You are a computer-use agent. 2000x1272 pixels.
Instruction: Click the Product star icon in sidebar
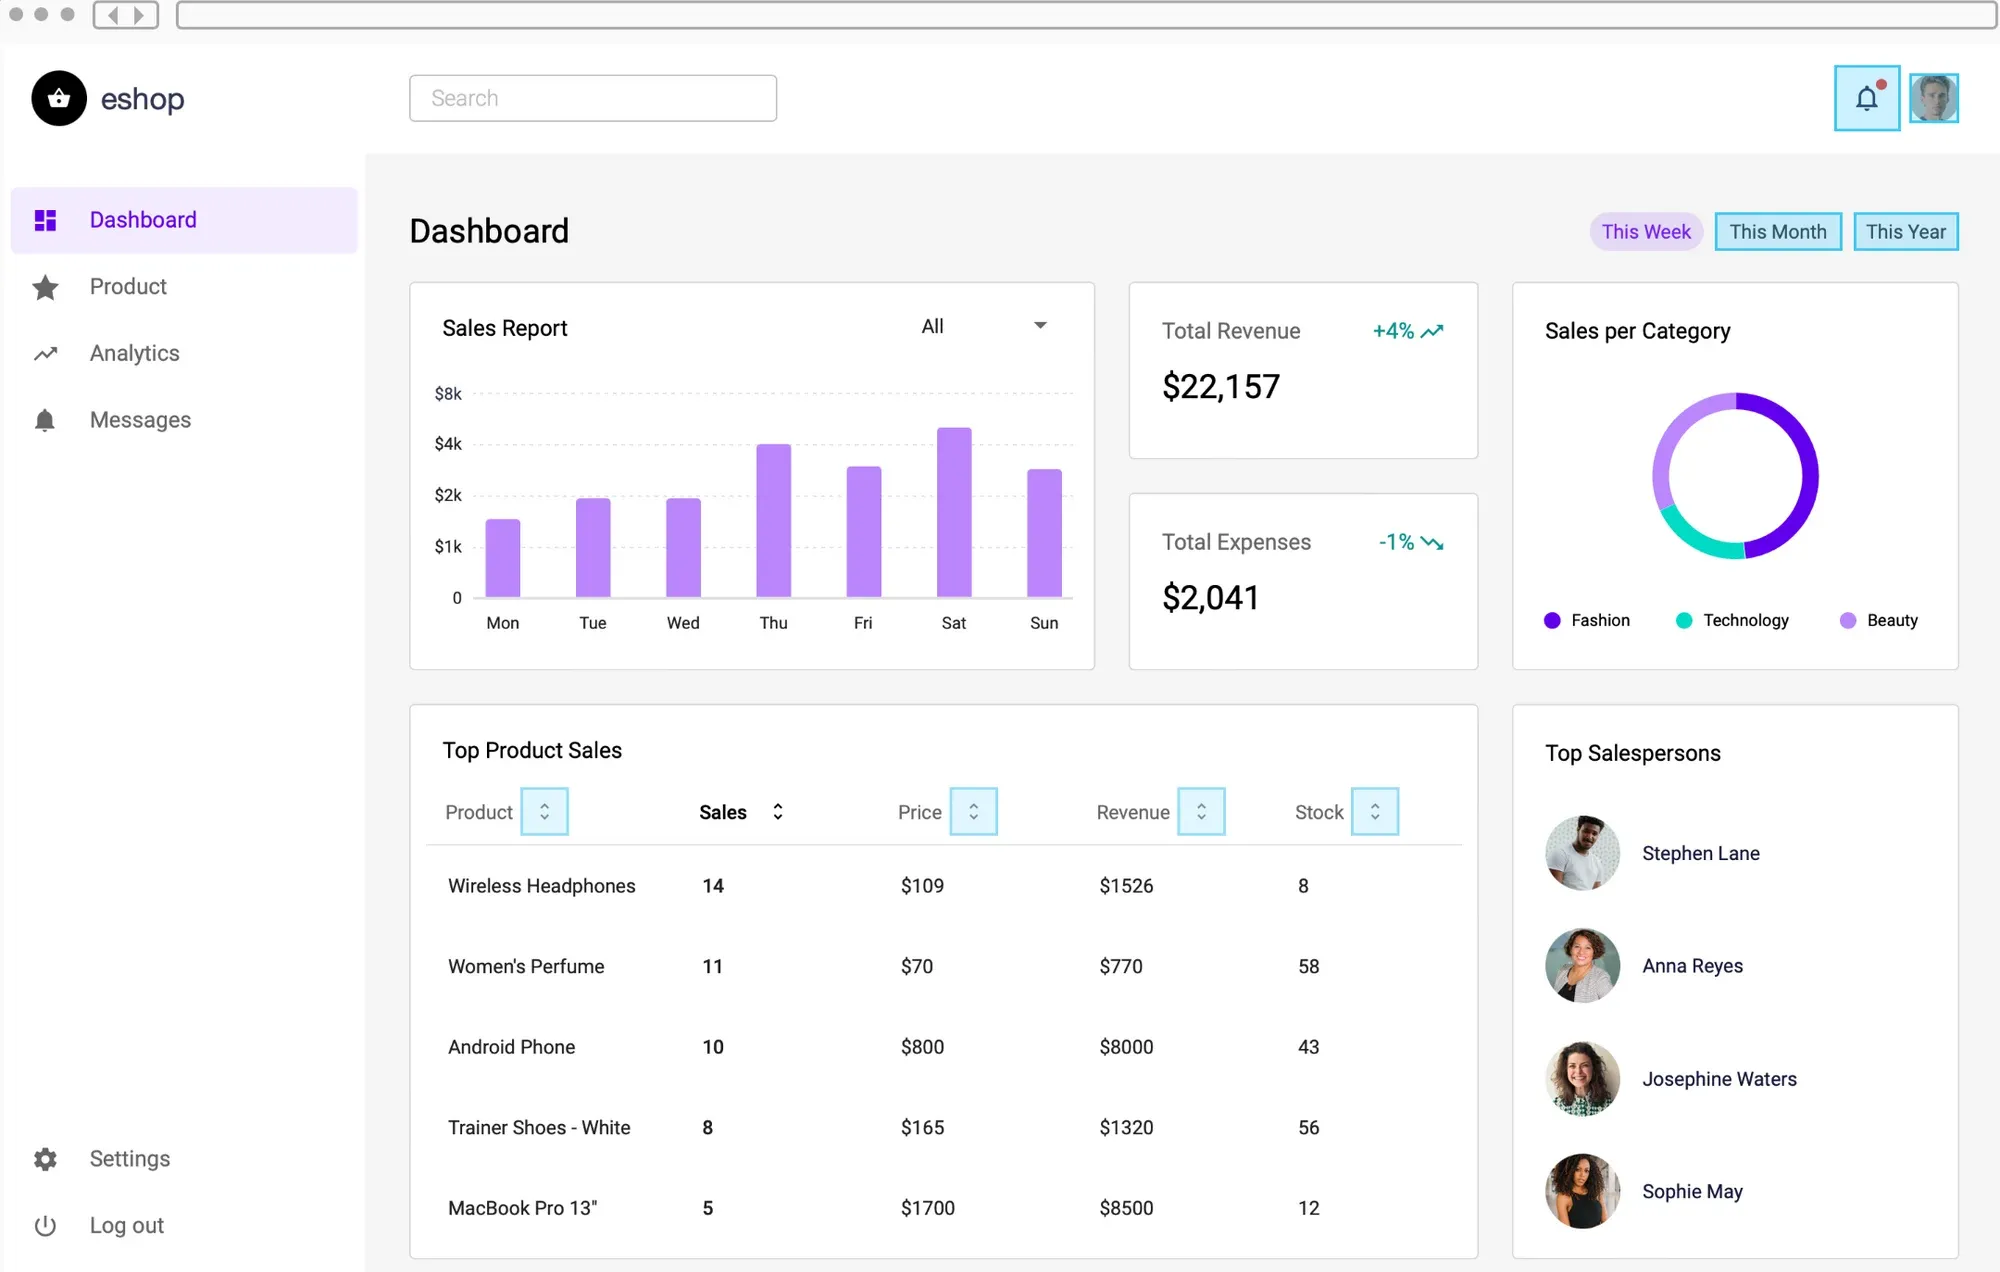[45, 287]
